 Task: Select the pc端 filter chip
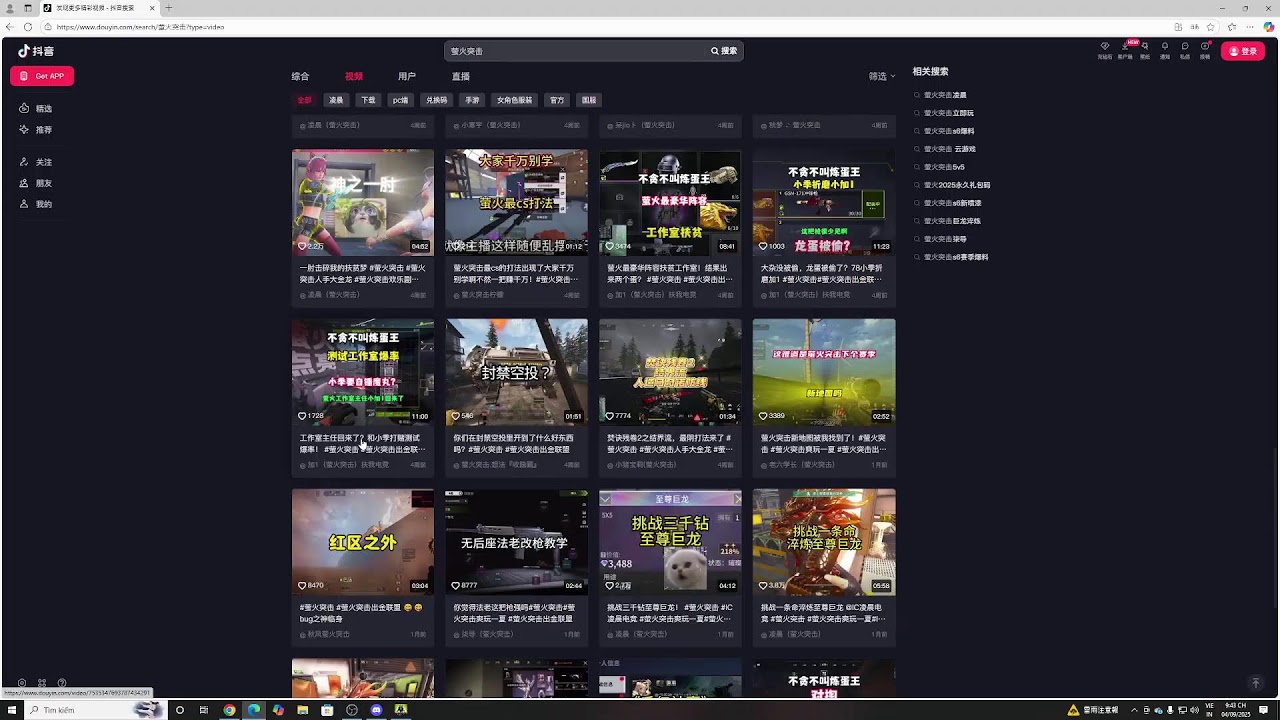tap(400, 100)
